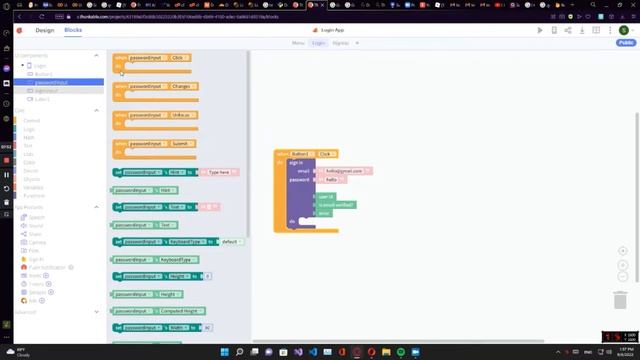Image resolution: width=640 pixels, height=360 pixels.
Task: Click the plus icon beside Ads
Action: coord(42,300)
